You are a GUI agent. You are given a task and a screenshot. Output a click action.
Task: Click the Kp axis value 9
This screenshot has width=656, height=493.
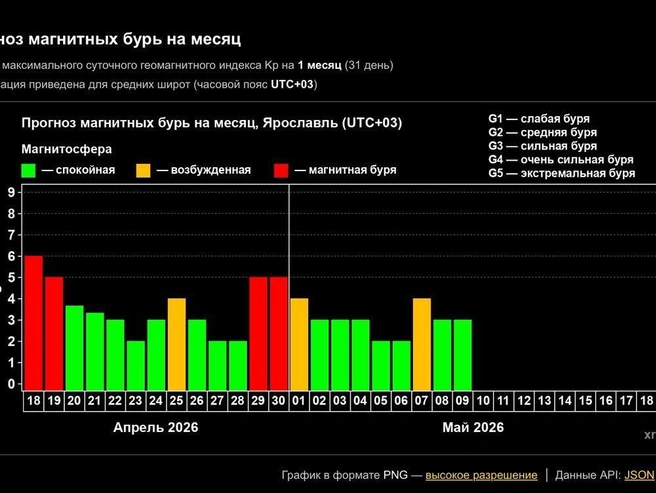click(11, 192)
